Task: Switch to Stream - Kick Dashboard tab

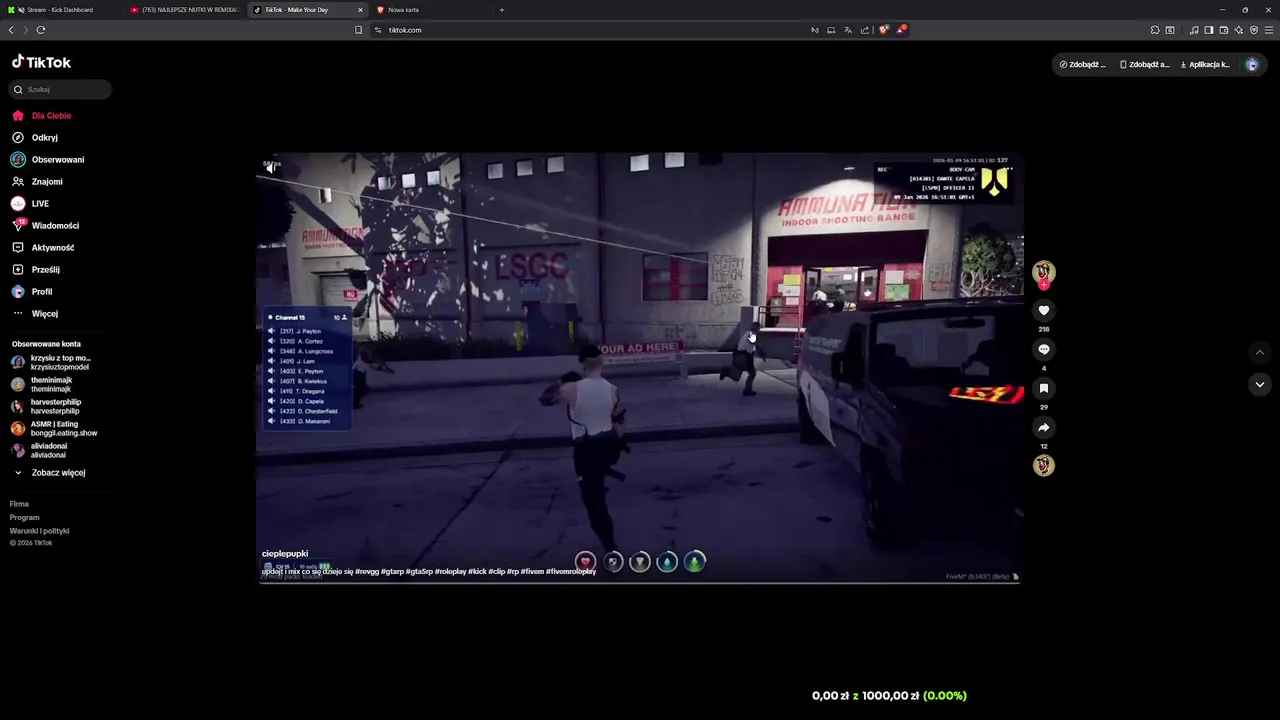Action: (60, 10)
